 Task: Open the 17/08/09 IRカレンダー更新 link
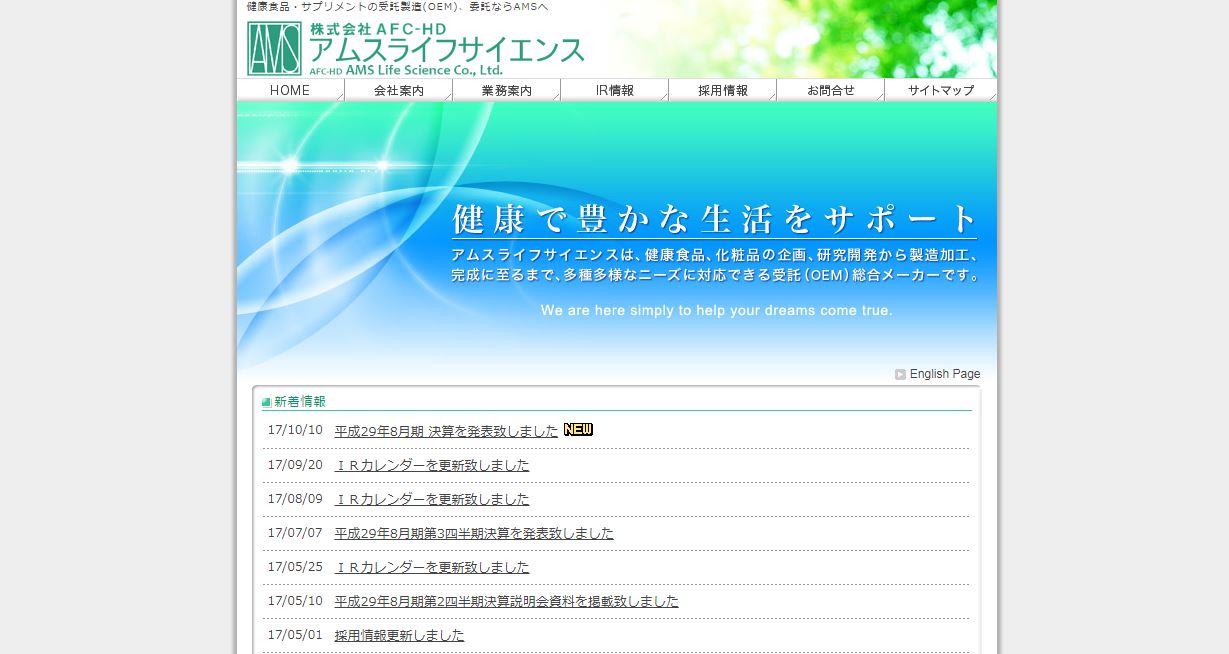click(431, 499)
